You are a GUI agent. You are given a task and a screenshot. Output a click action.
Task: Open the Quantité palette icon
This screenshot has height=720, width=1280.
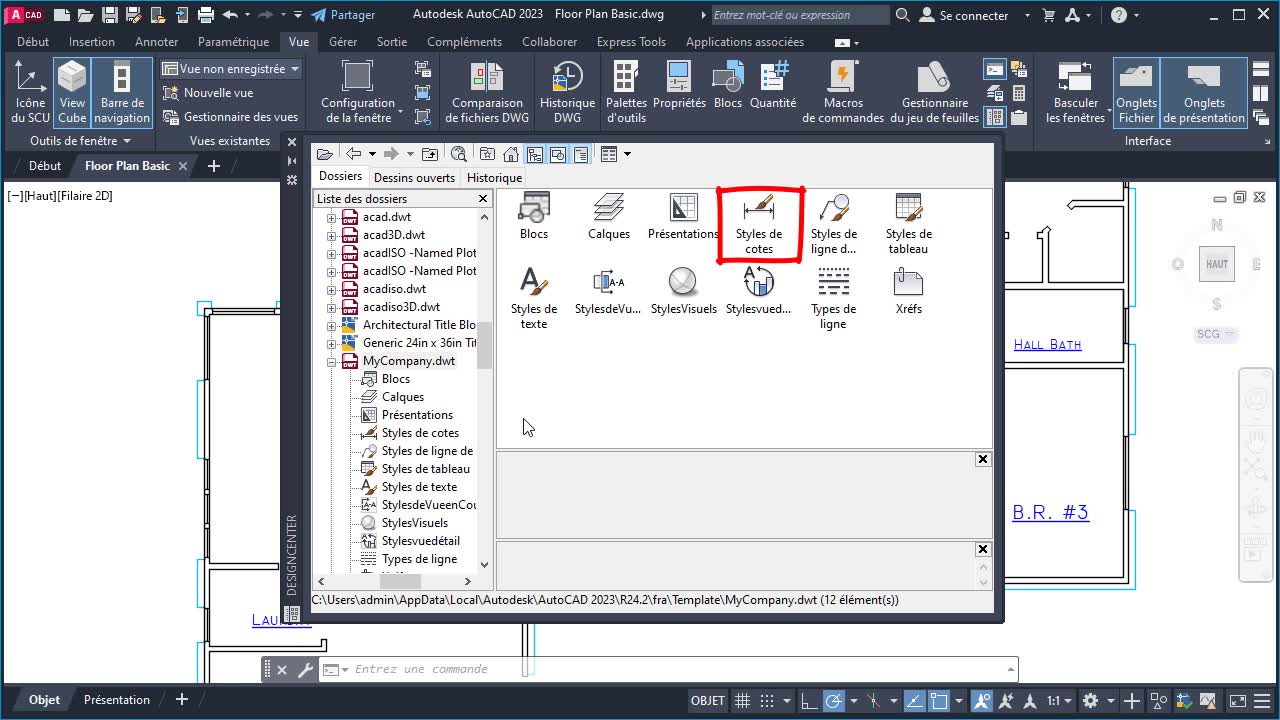click(773, 85)
